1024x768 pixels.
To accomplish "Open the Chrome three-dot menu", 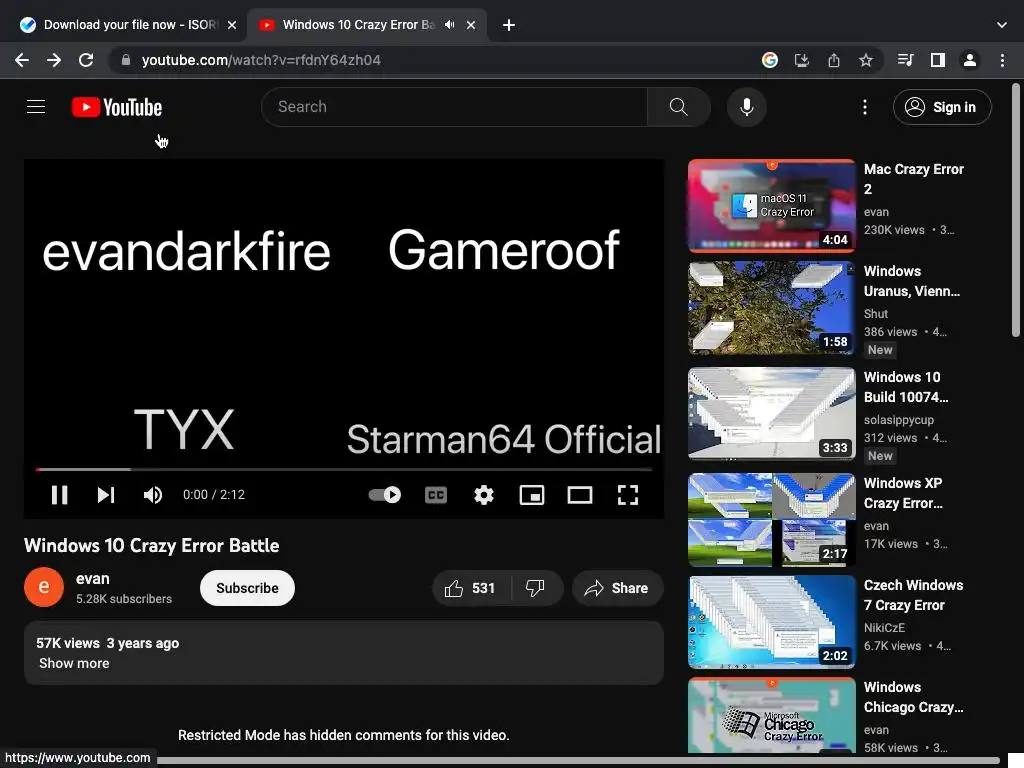I will click(x=1002, y=60).
